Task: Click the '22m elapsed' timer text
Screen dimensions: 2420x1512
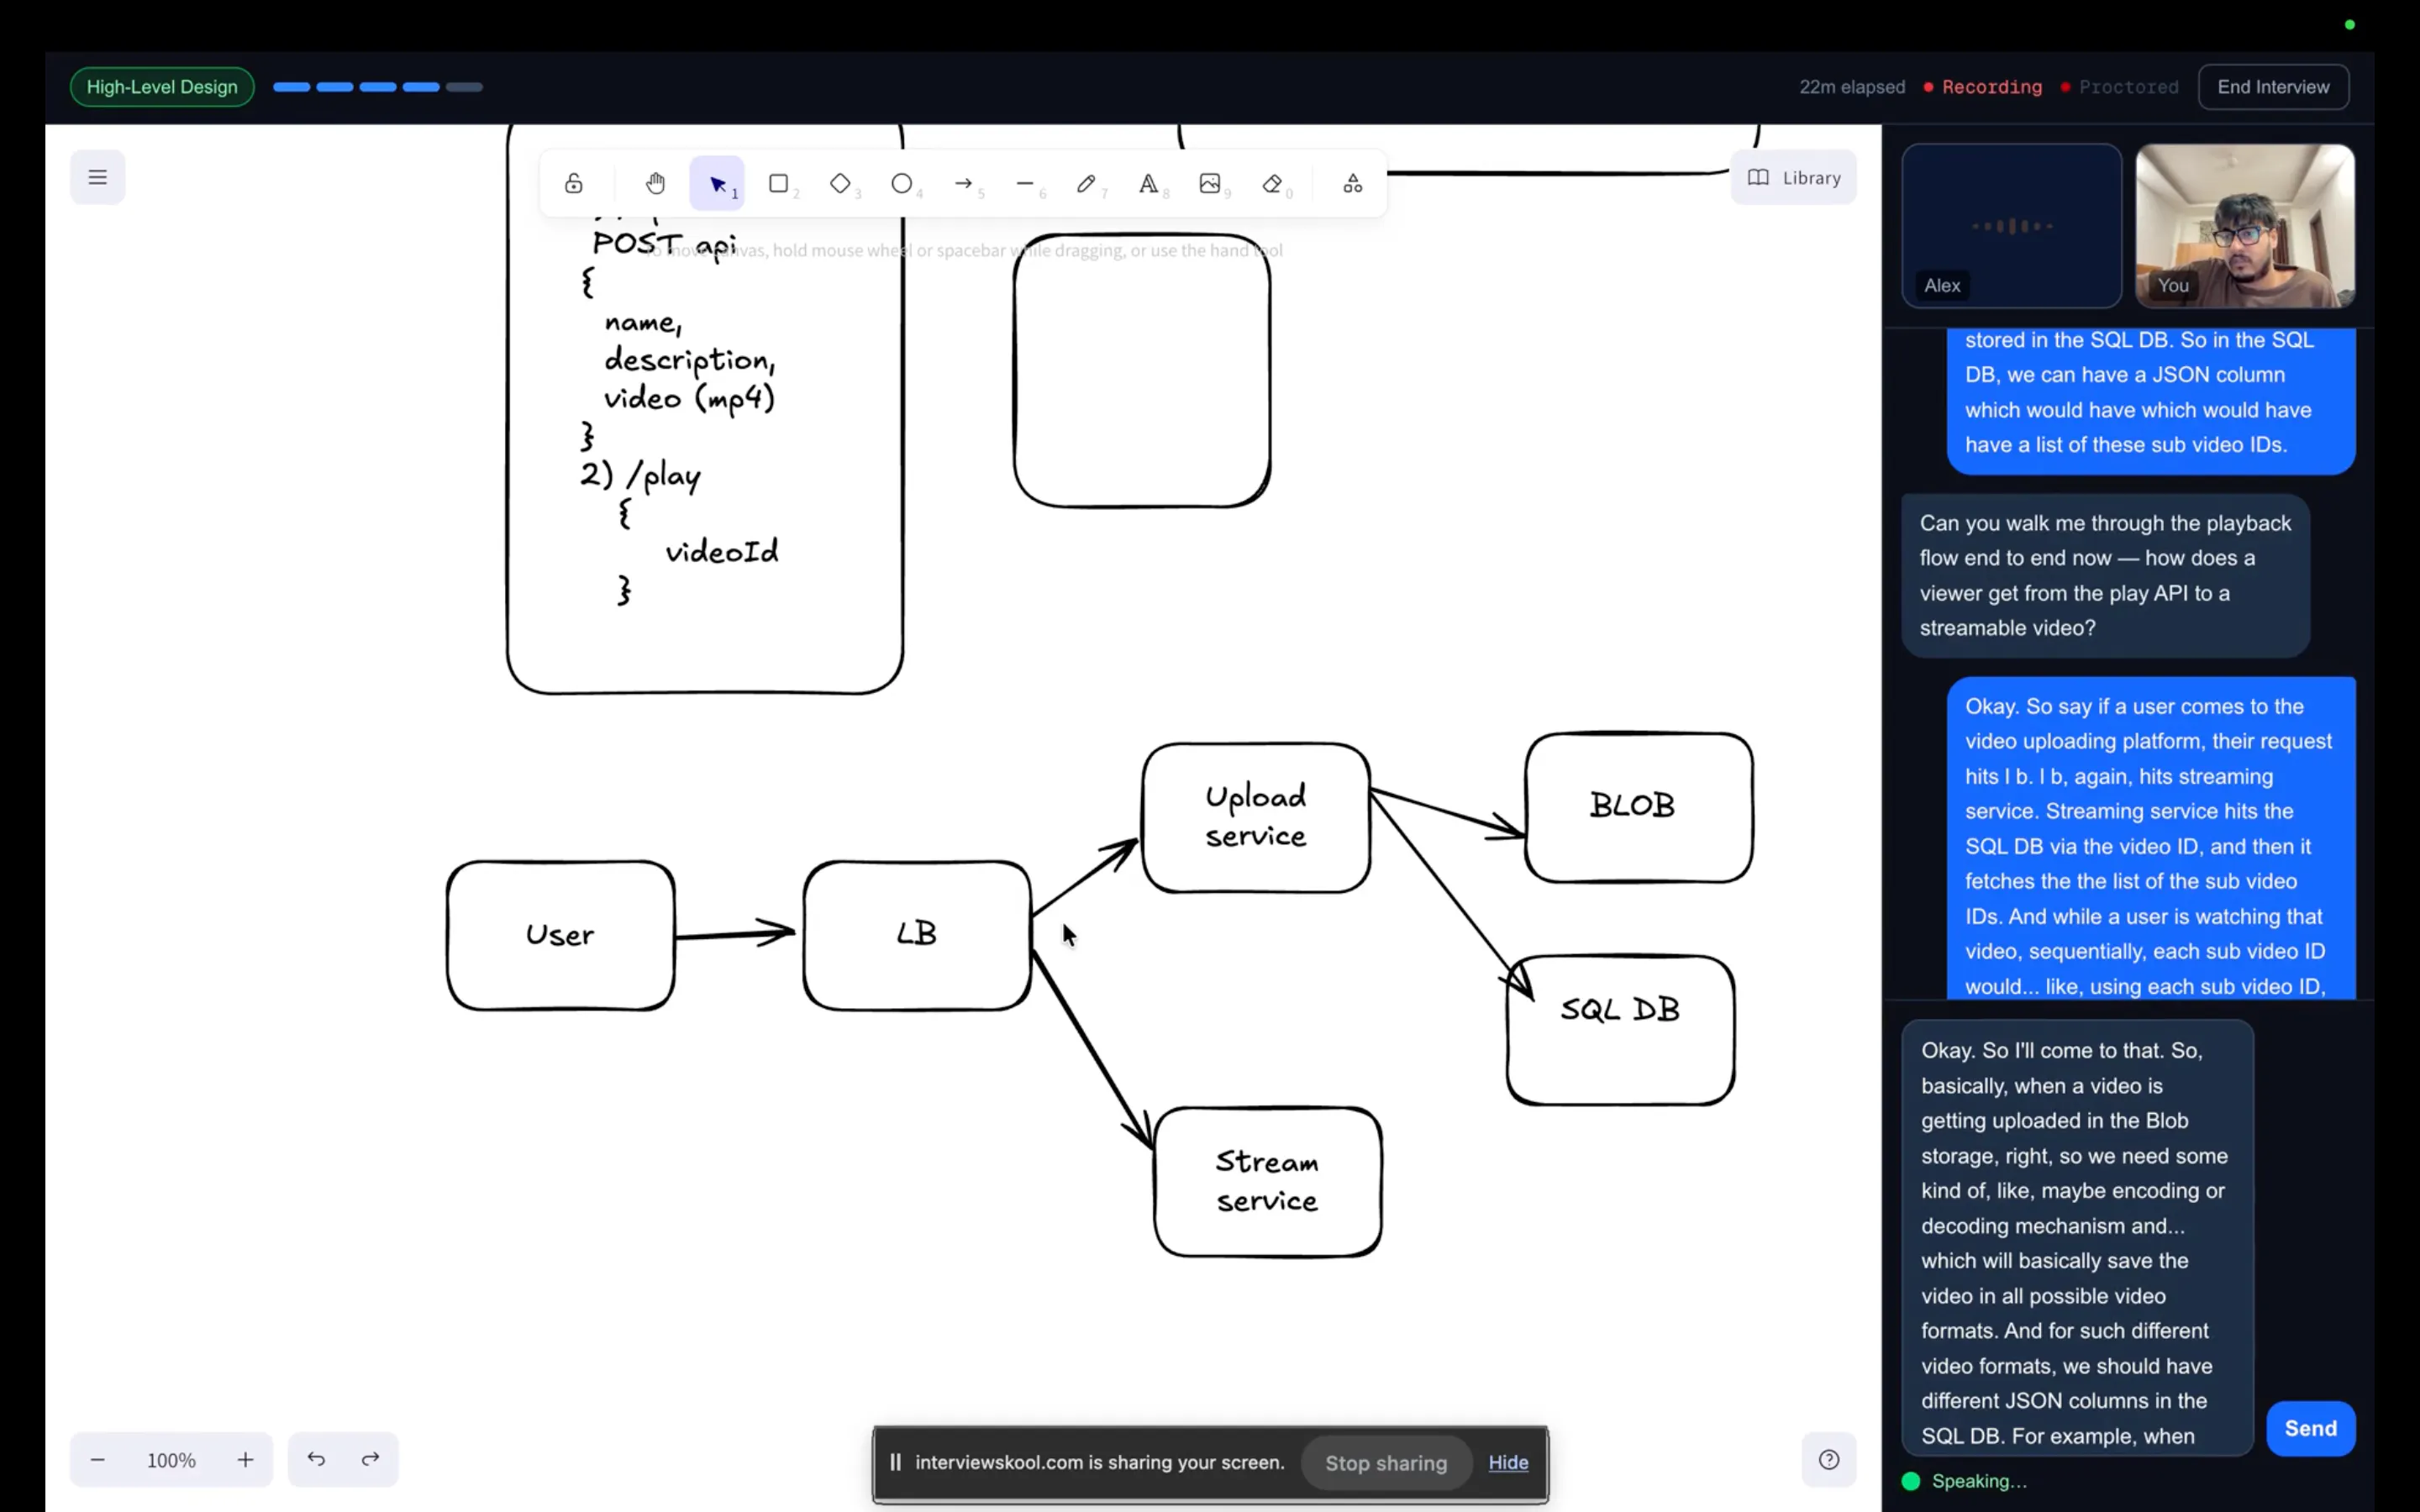Action: pyautogui.click(x=1852, y=87)
